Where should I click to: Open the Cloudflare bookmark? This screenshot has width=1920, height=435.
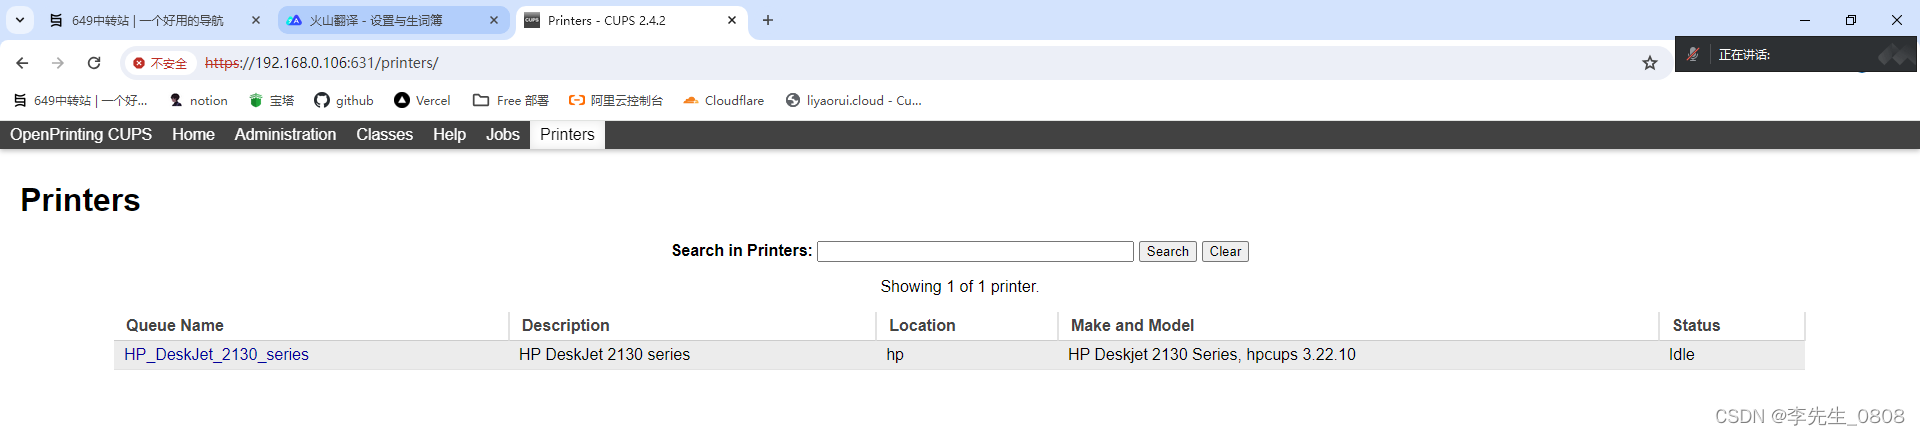coord(723,100)
